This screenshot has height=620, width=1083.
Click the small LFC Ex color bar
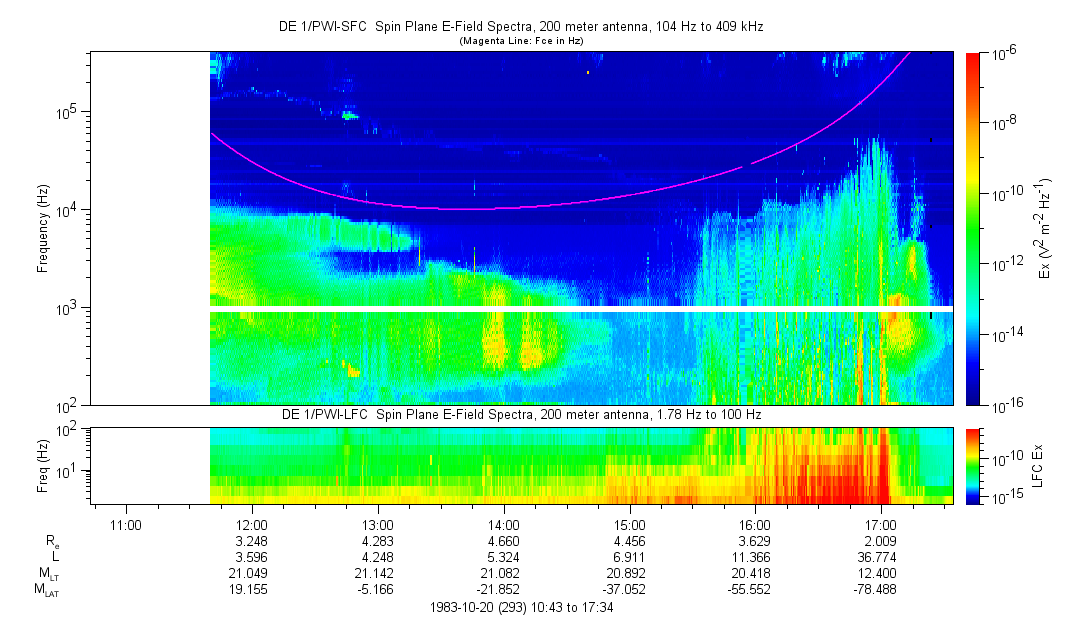[973, 465]
